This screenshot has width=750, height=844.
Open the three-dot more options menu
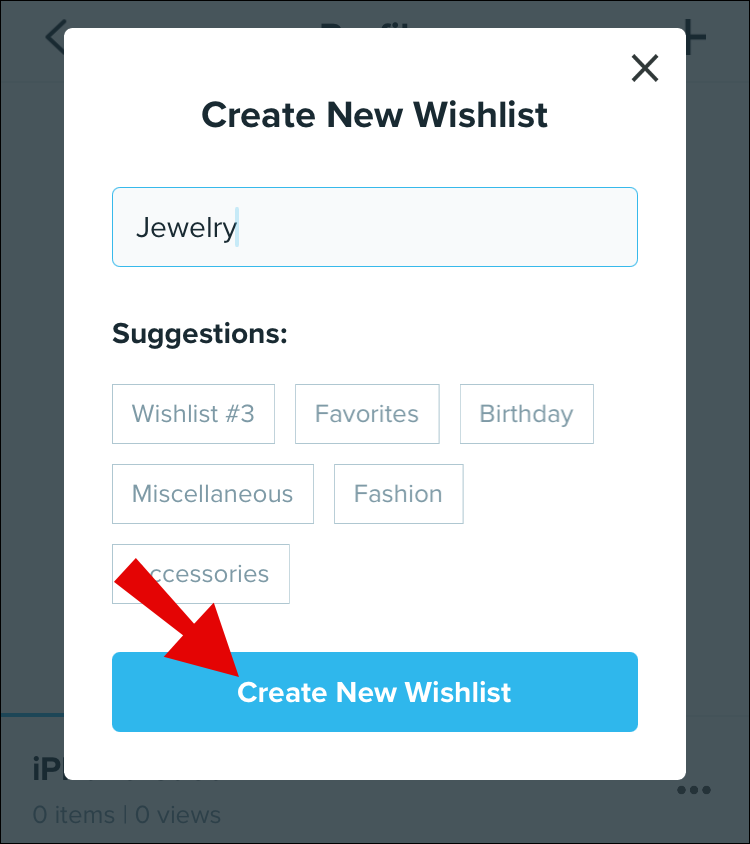pos(693,790)
